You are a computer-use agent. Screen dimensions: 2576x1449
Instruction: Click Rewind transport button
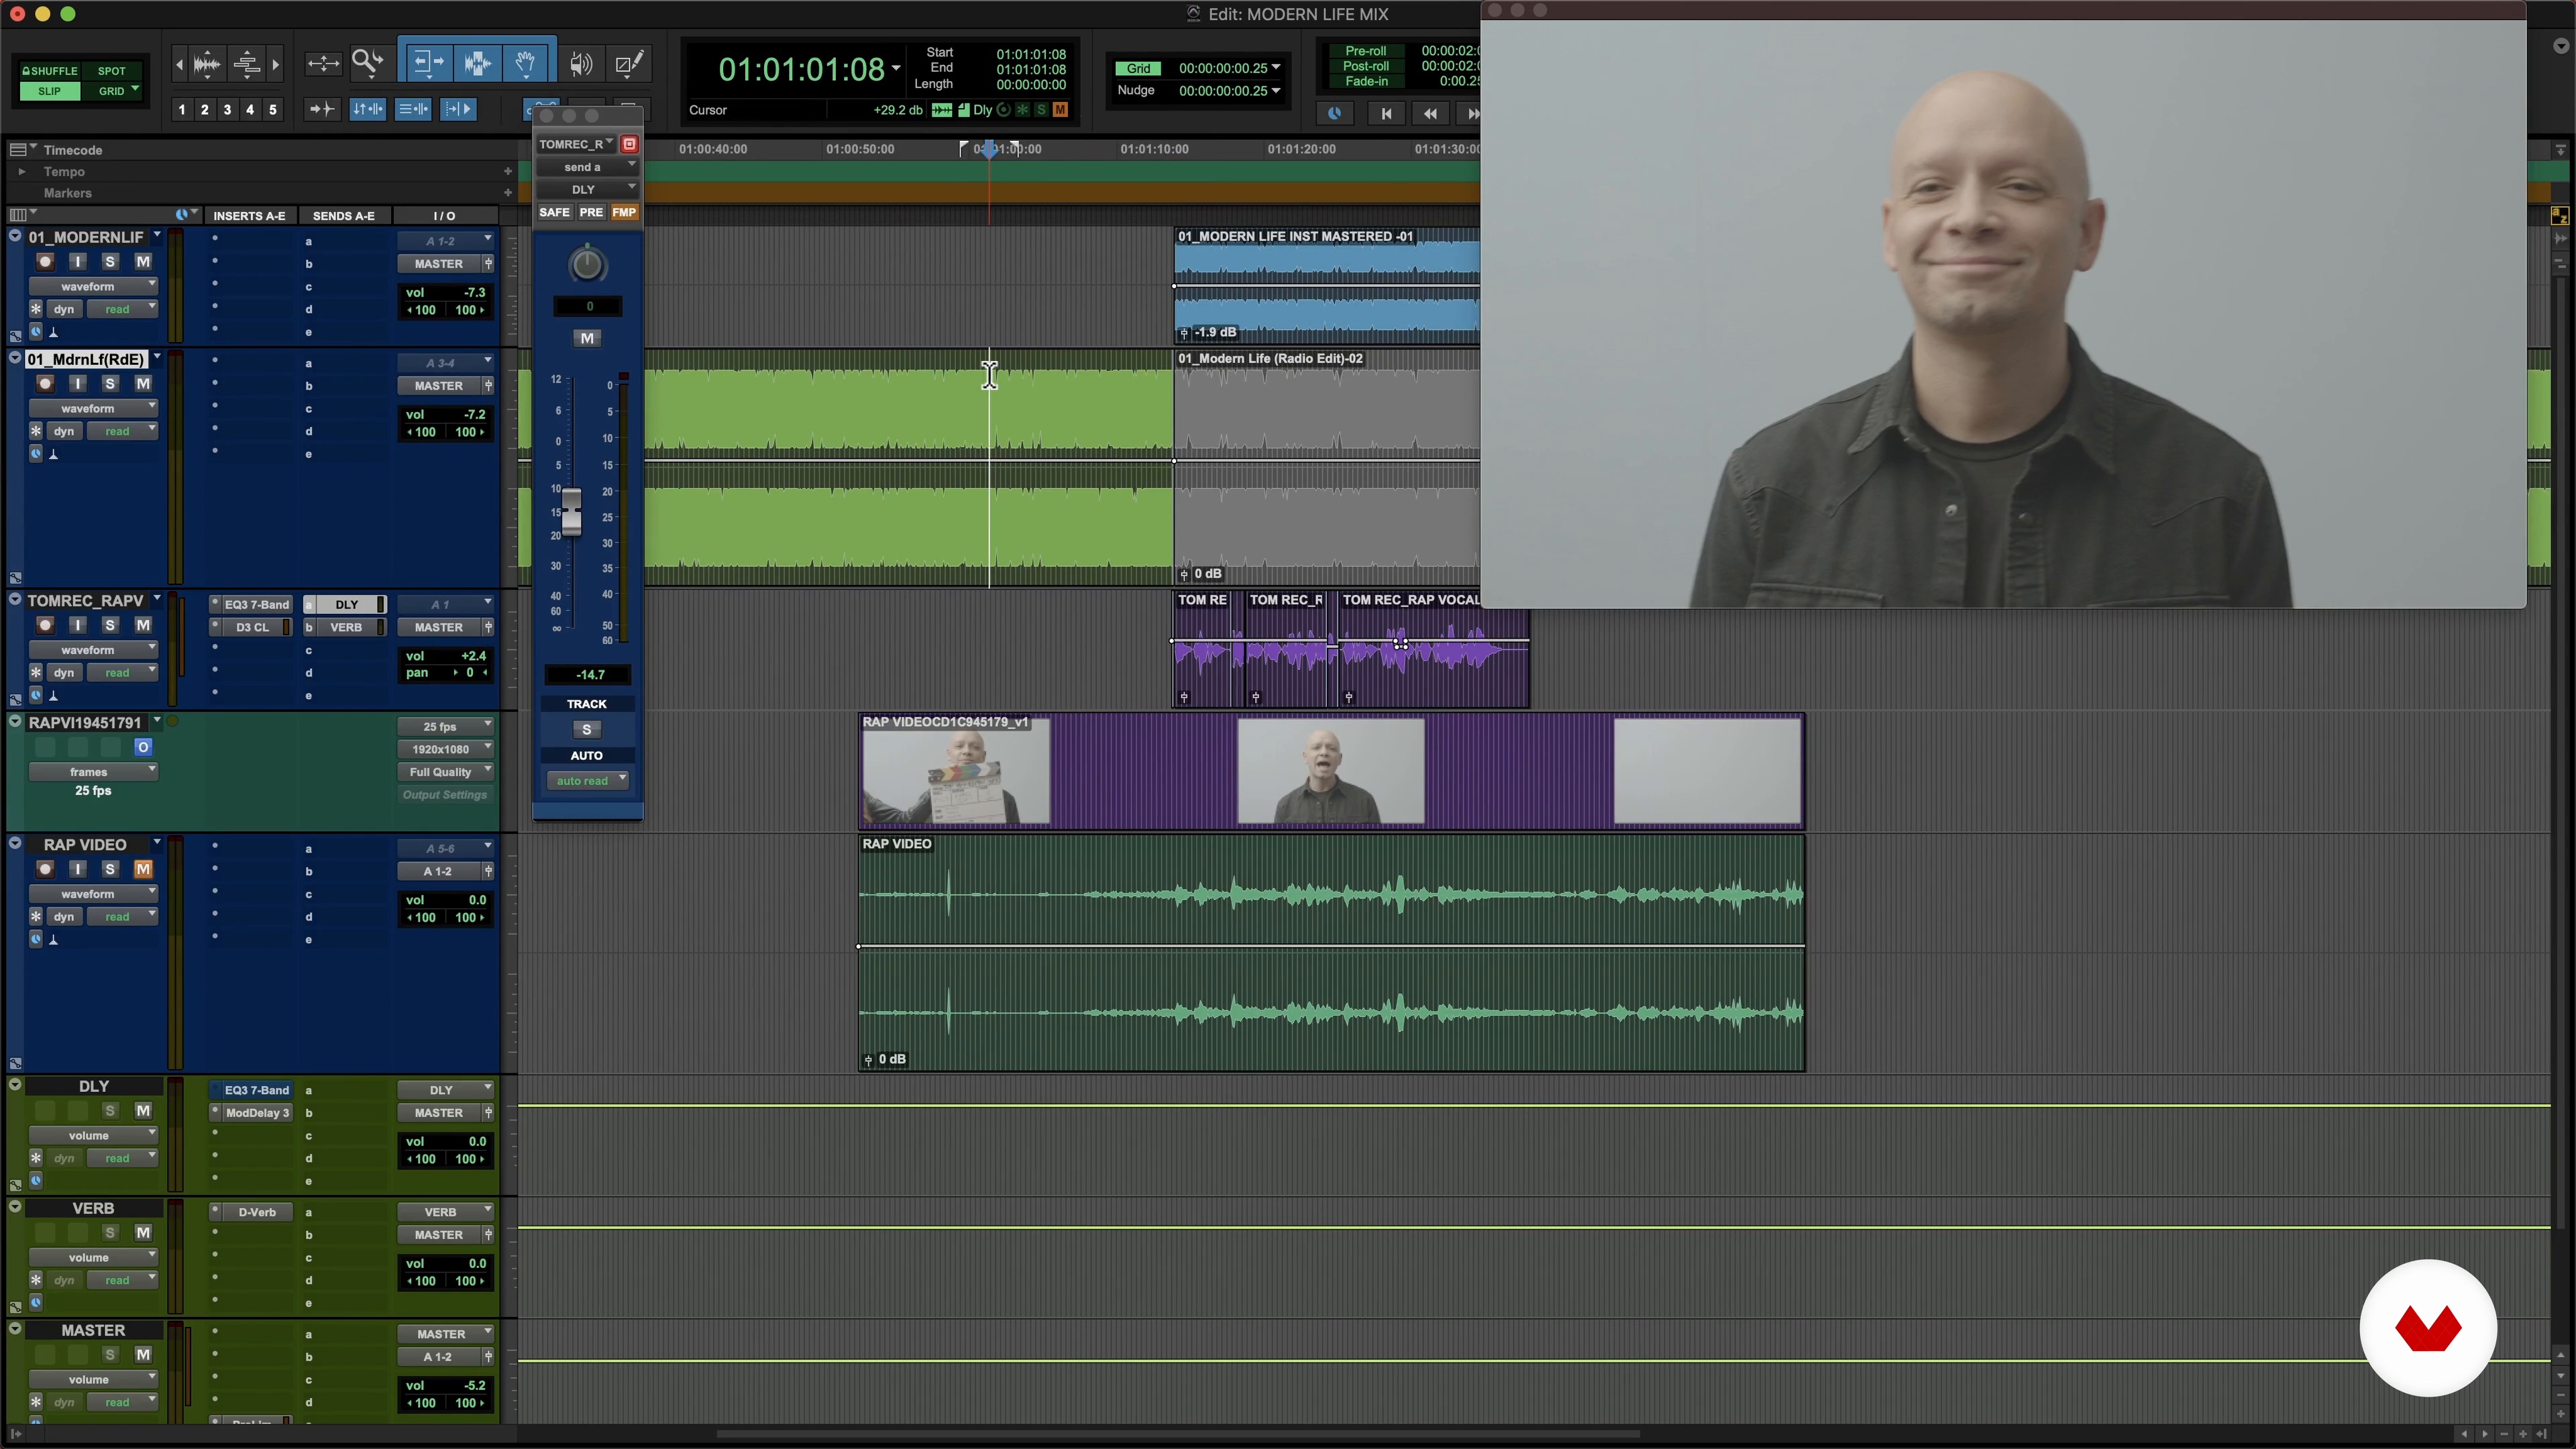click(x=1430, y=114)
